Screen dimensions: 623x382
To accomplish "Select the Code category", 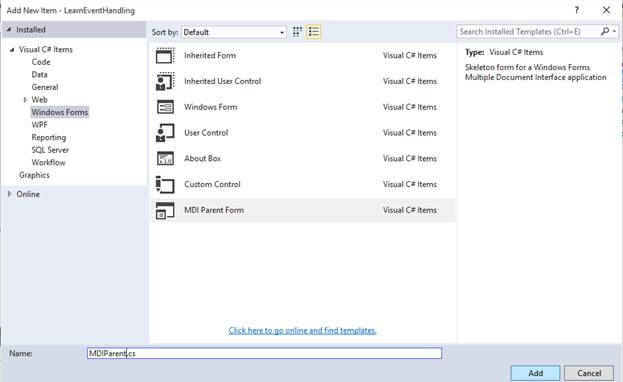I will pos(41,62).
